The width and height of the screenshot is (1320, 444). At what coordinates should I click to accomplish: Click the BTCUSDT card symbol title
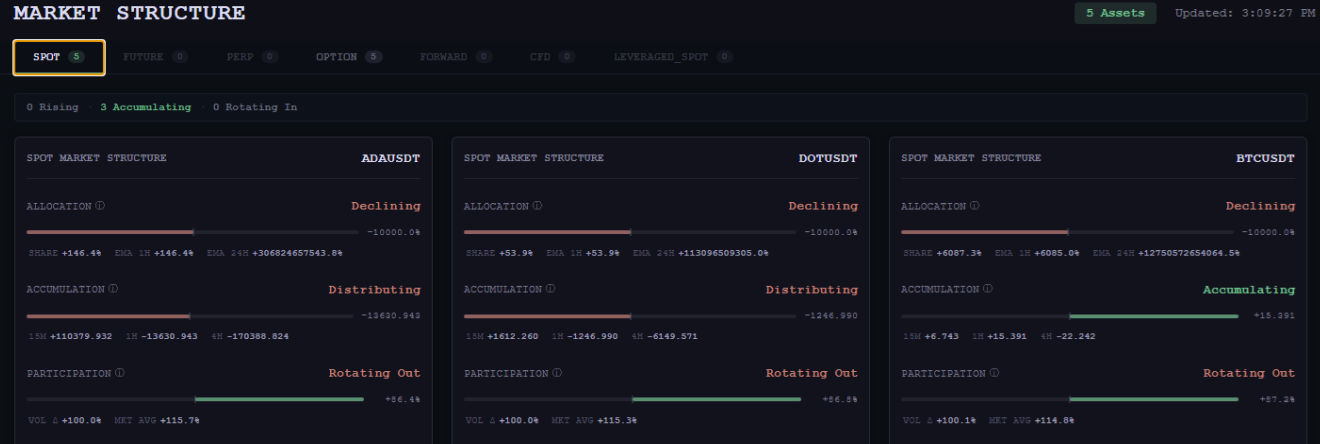(1265, 158)
